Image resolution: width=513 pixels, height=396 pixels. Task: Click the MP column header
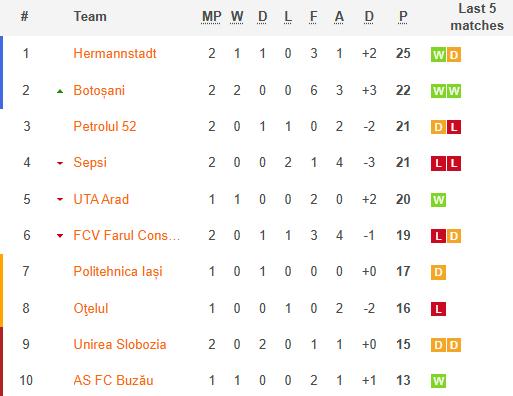(x=211, y=17)
